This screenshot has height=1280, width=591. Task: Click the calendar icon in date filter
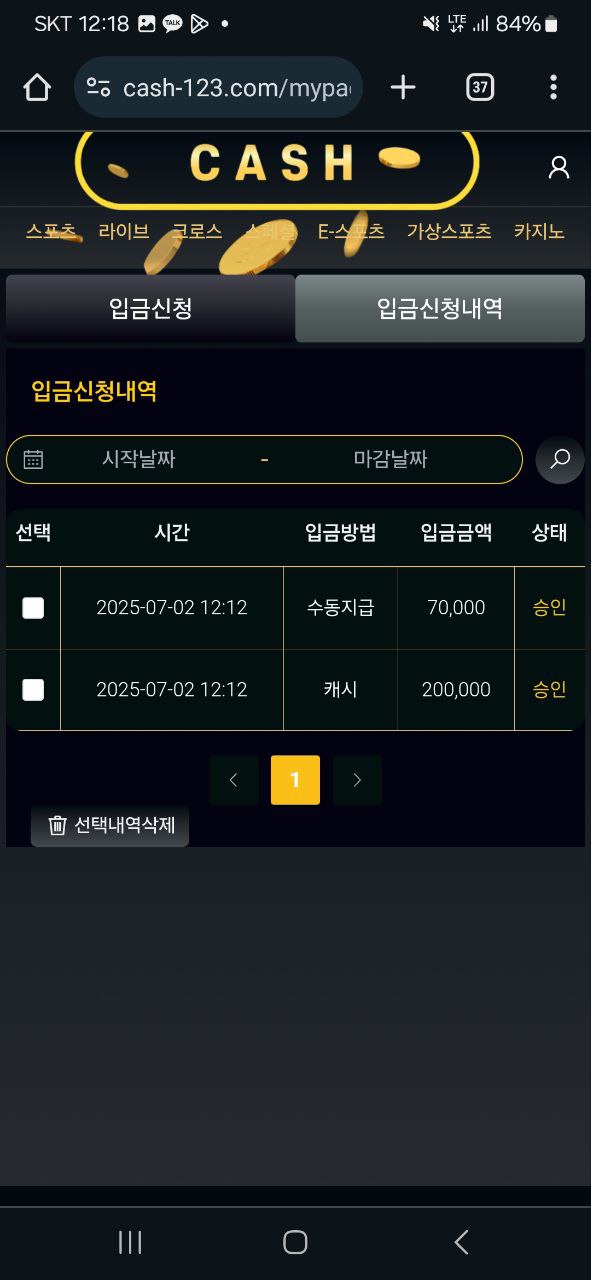tap(33, 459)
